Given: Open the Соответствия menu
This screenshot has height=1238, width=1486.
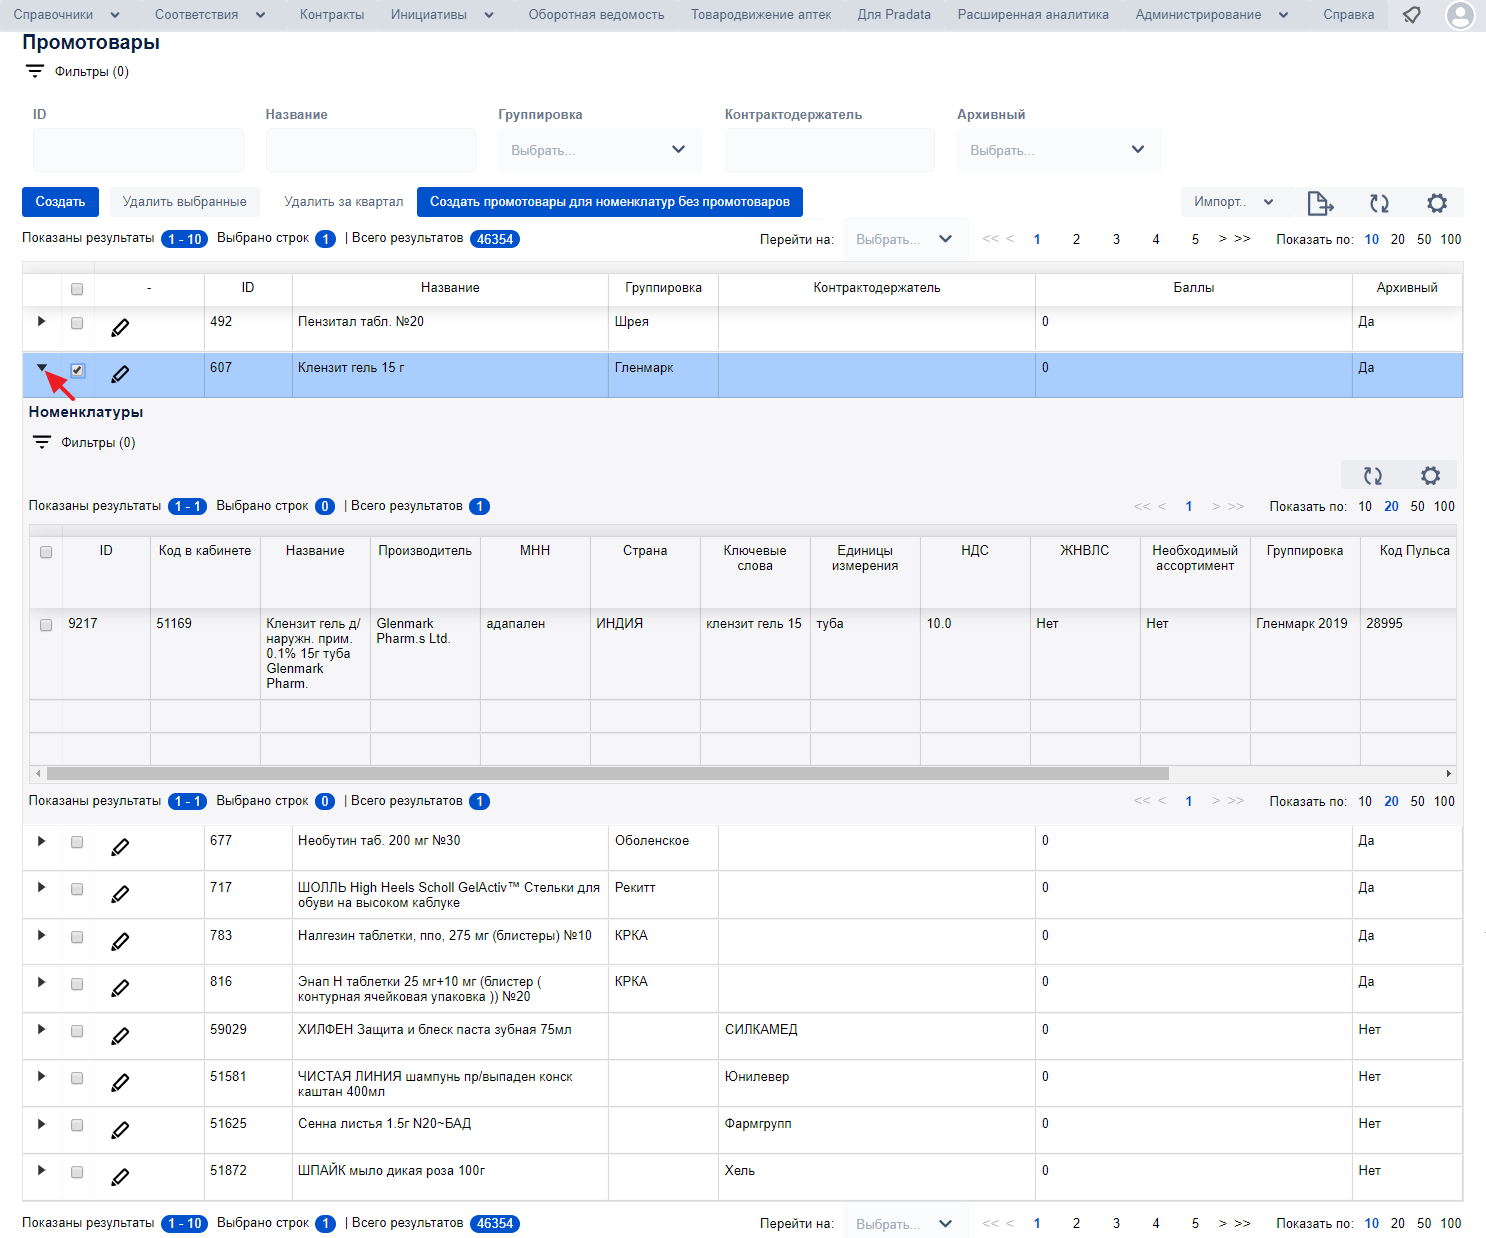Looking at the screenshot, I should 210,15.
